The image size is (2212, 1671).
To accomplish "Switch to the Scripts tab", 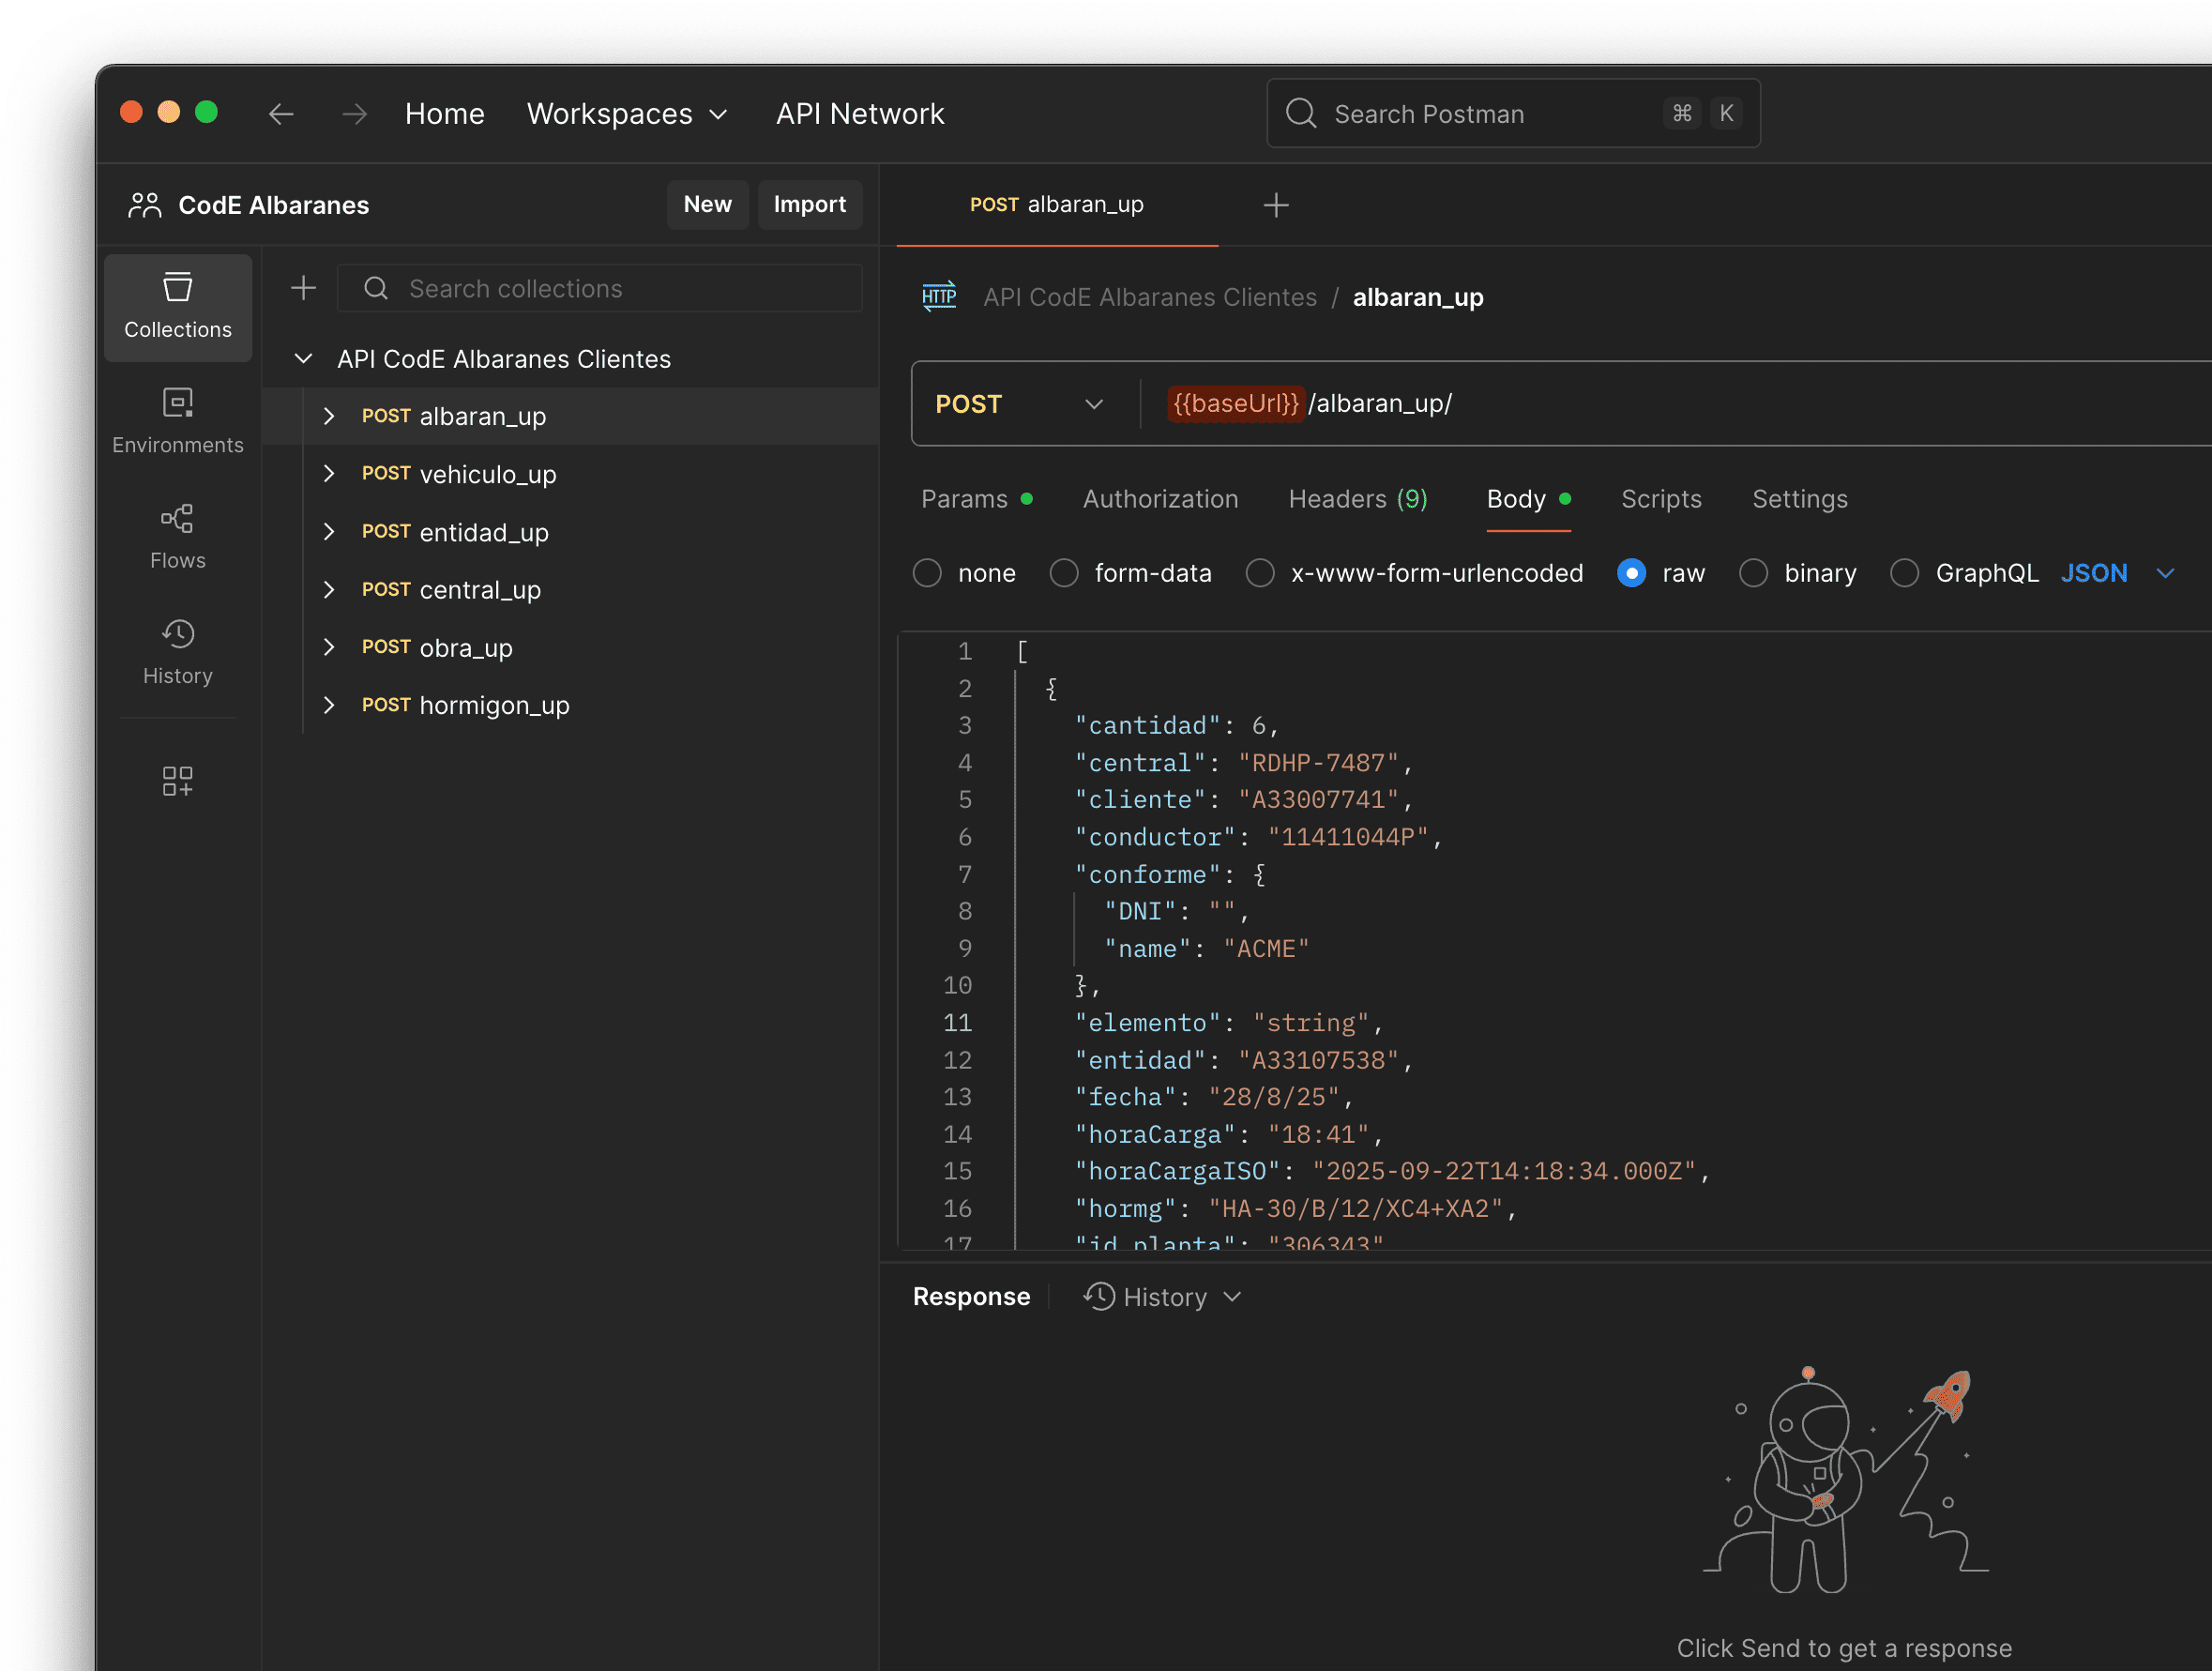I will coord(1660,499).
